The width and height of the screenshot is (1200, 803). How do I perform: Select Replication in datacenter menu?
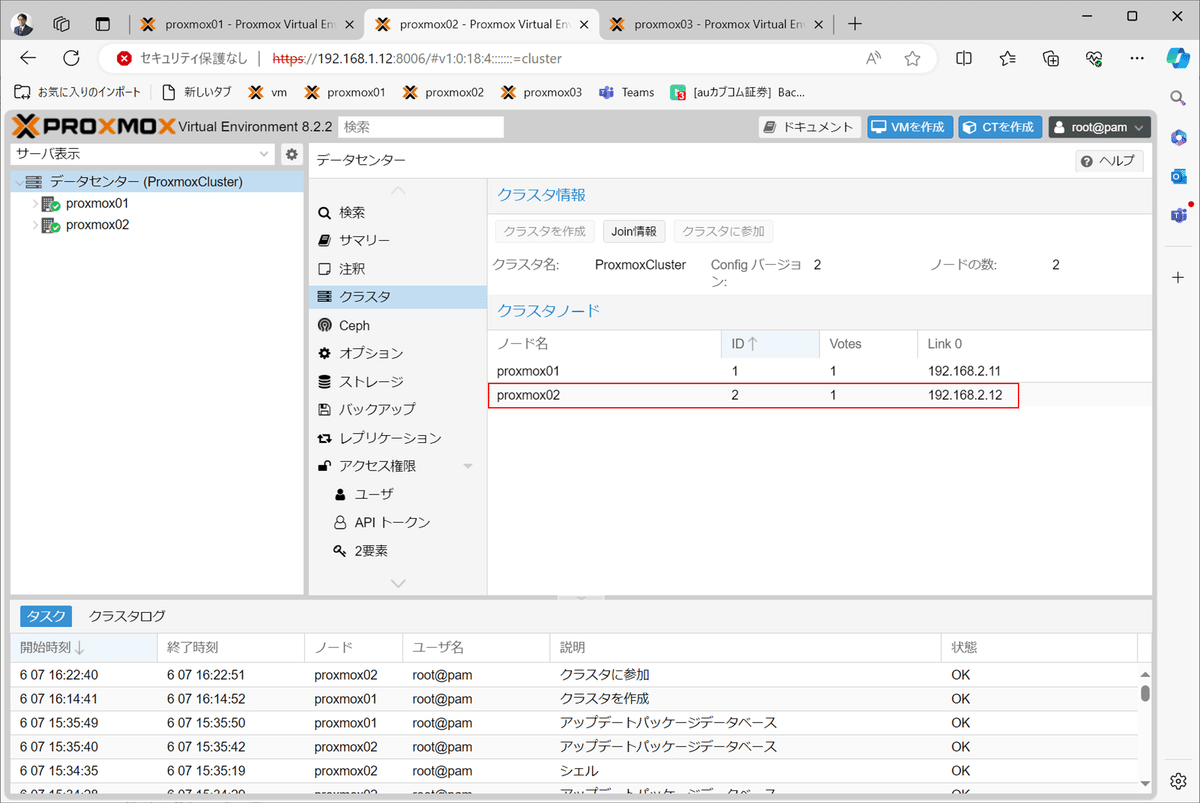398,438
